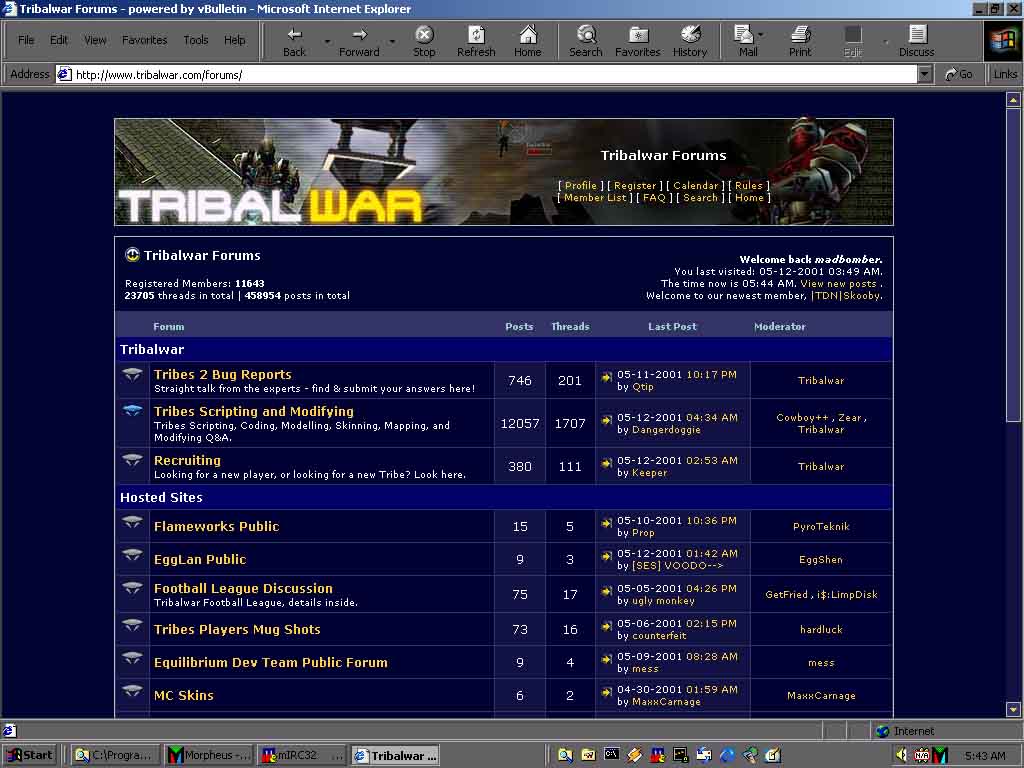Open the Tools menu
Image resolution: width=1024 pixels, height=768 pixels.
pyautogui.click(x=195, y=40)
